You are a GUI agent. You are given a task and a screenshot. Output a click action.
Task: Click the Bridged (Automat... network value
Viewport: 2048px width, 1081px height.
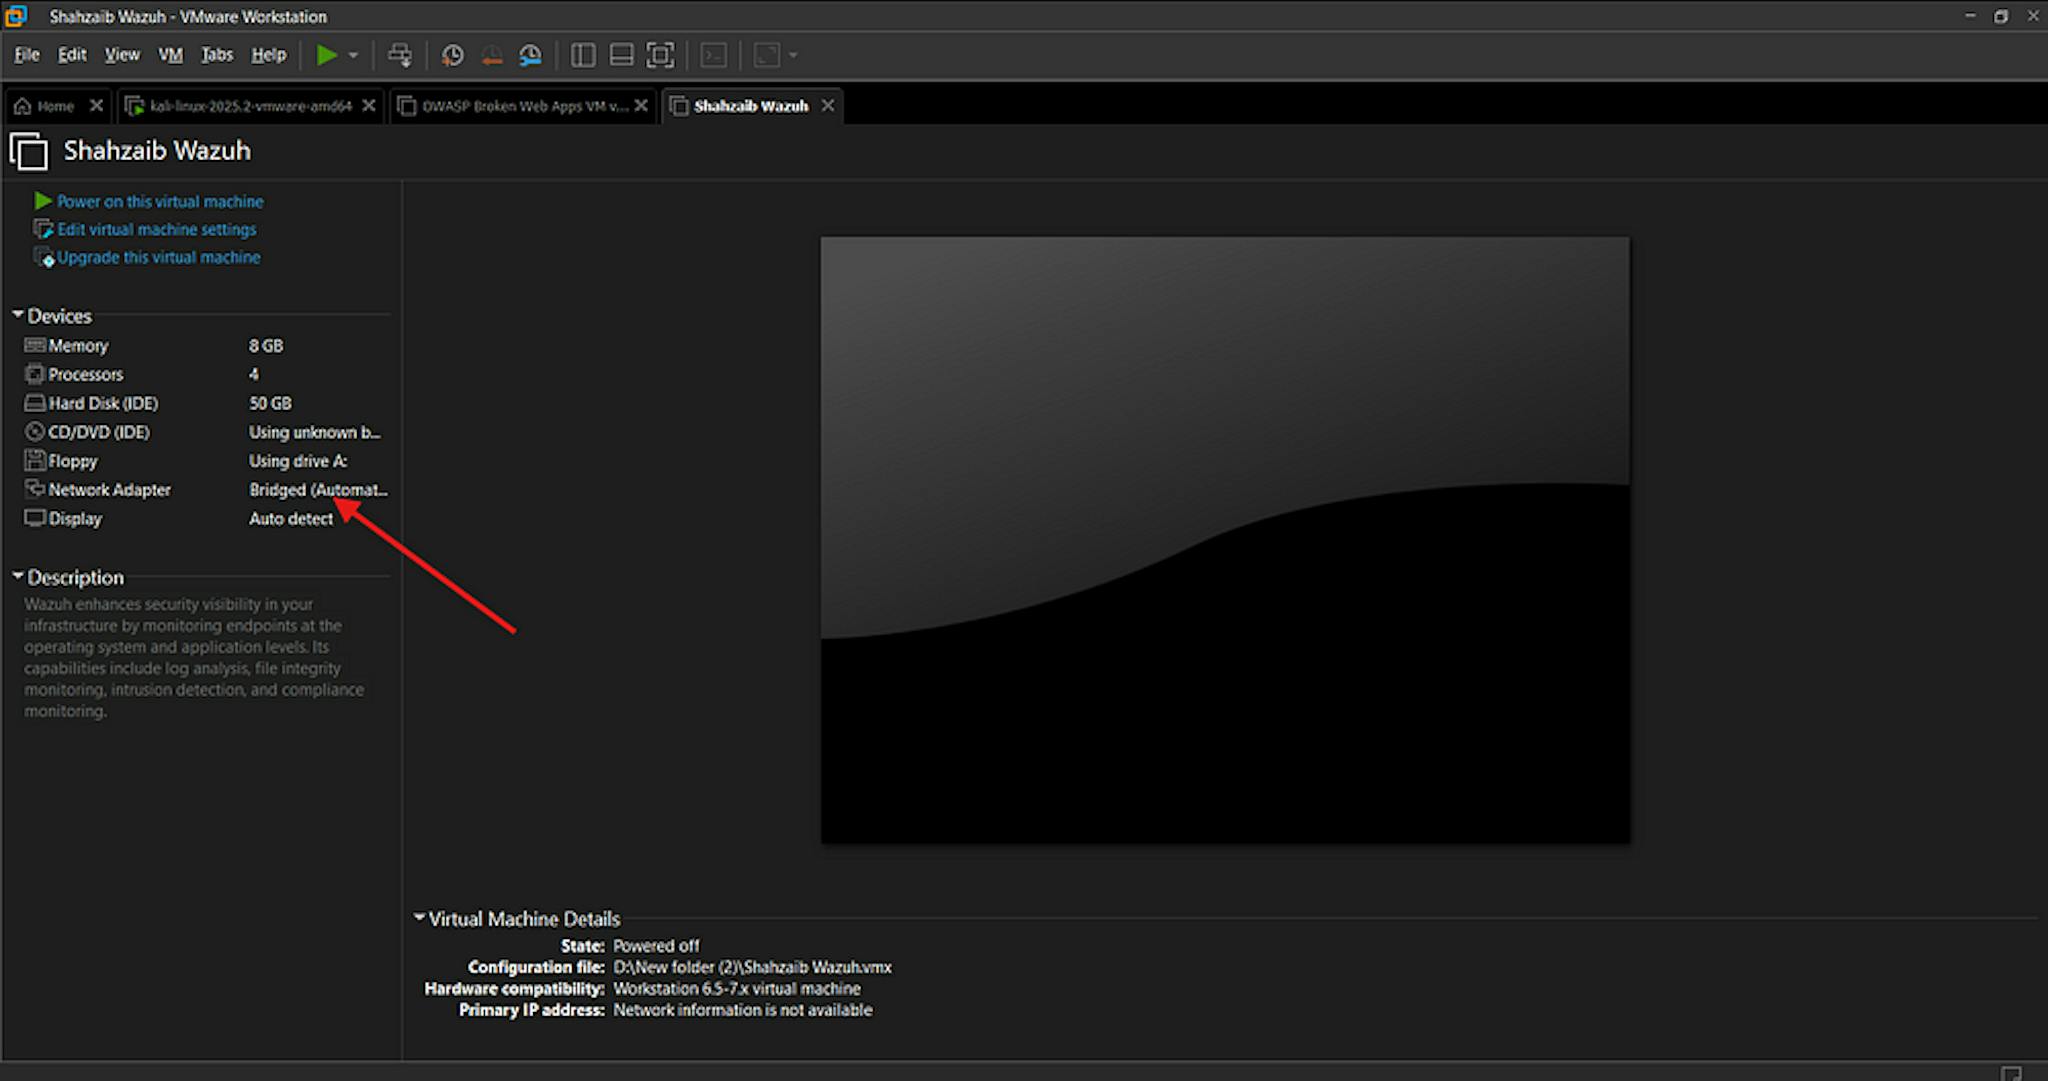pyautogui.click(x=318, y=490)
